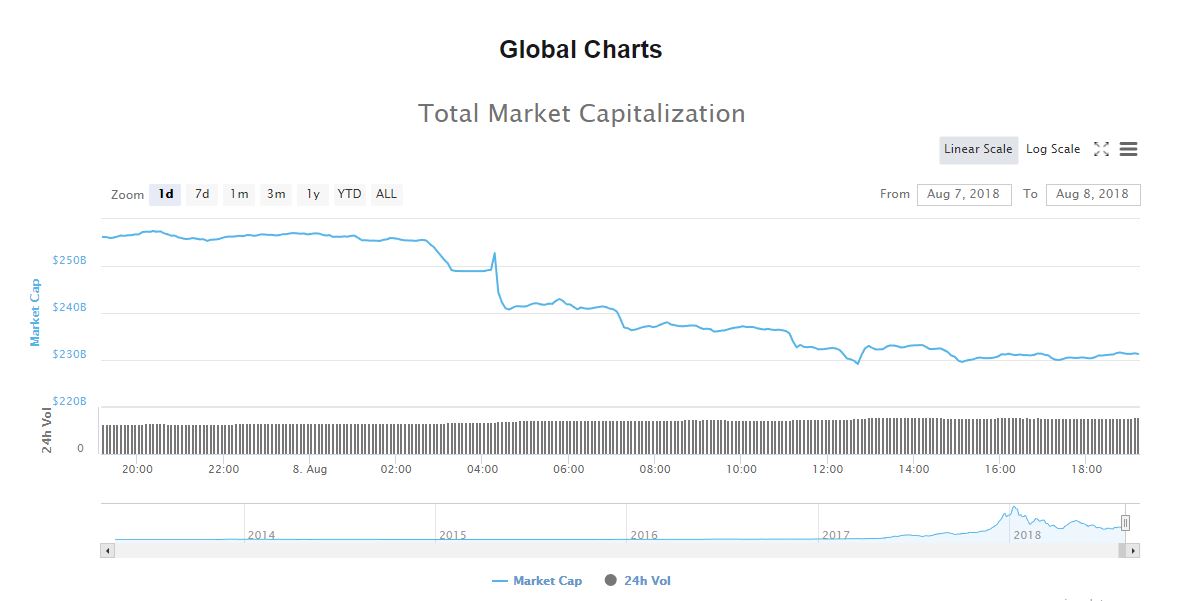Set zoom range to 3m
The image size is (1185, 601).
coord(276,194)
